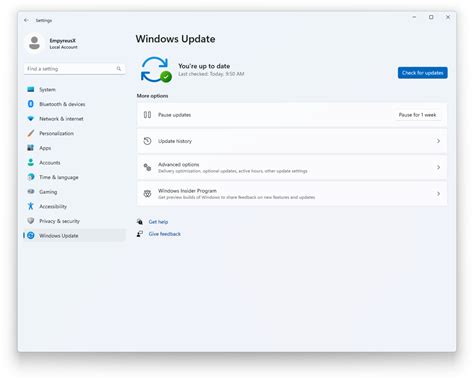Minimize the Settings window
This screenshot has height=380, width=474.
point(414,17)
